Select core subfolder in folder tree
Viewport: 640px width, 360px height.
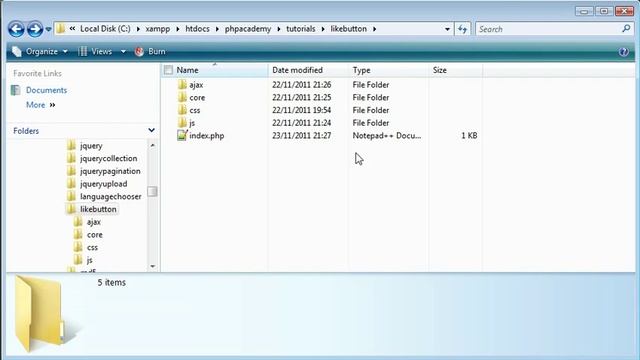point(95,235)
